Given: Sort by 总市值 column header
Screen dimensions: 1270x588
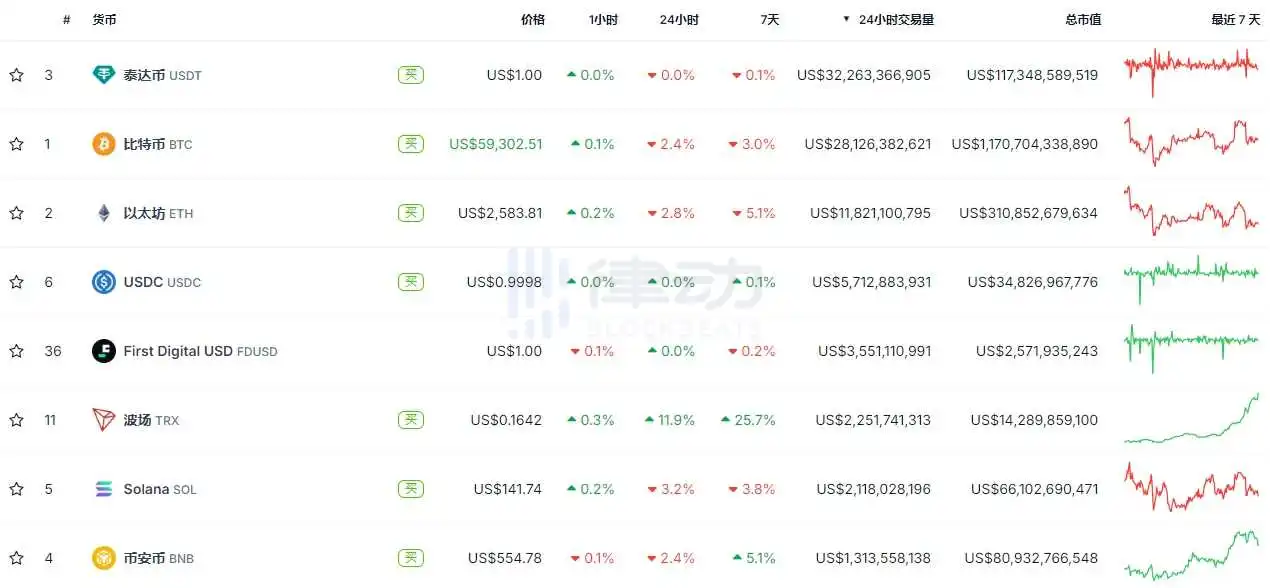Looking at the screenshot, I should [x=1084, y=19].
